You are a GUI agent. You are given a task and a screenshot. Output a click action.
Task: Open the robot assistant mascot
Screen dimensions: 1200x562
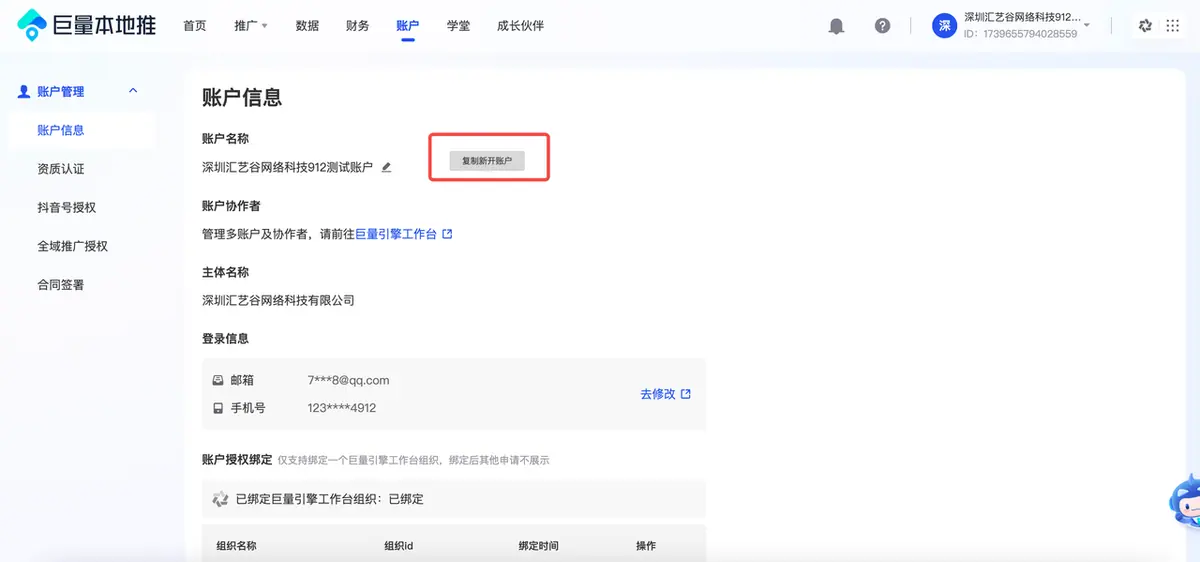(x=1186, y=500)
